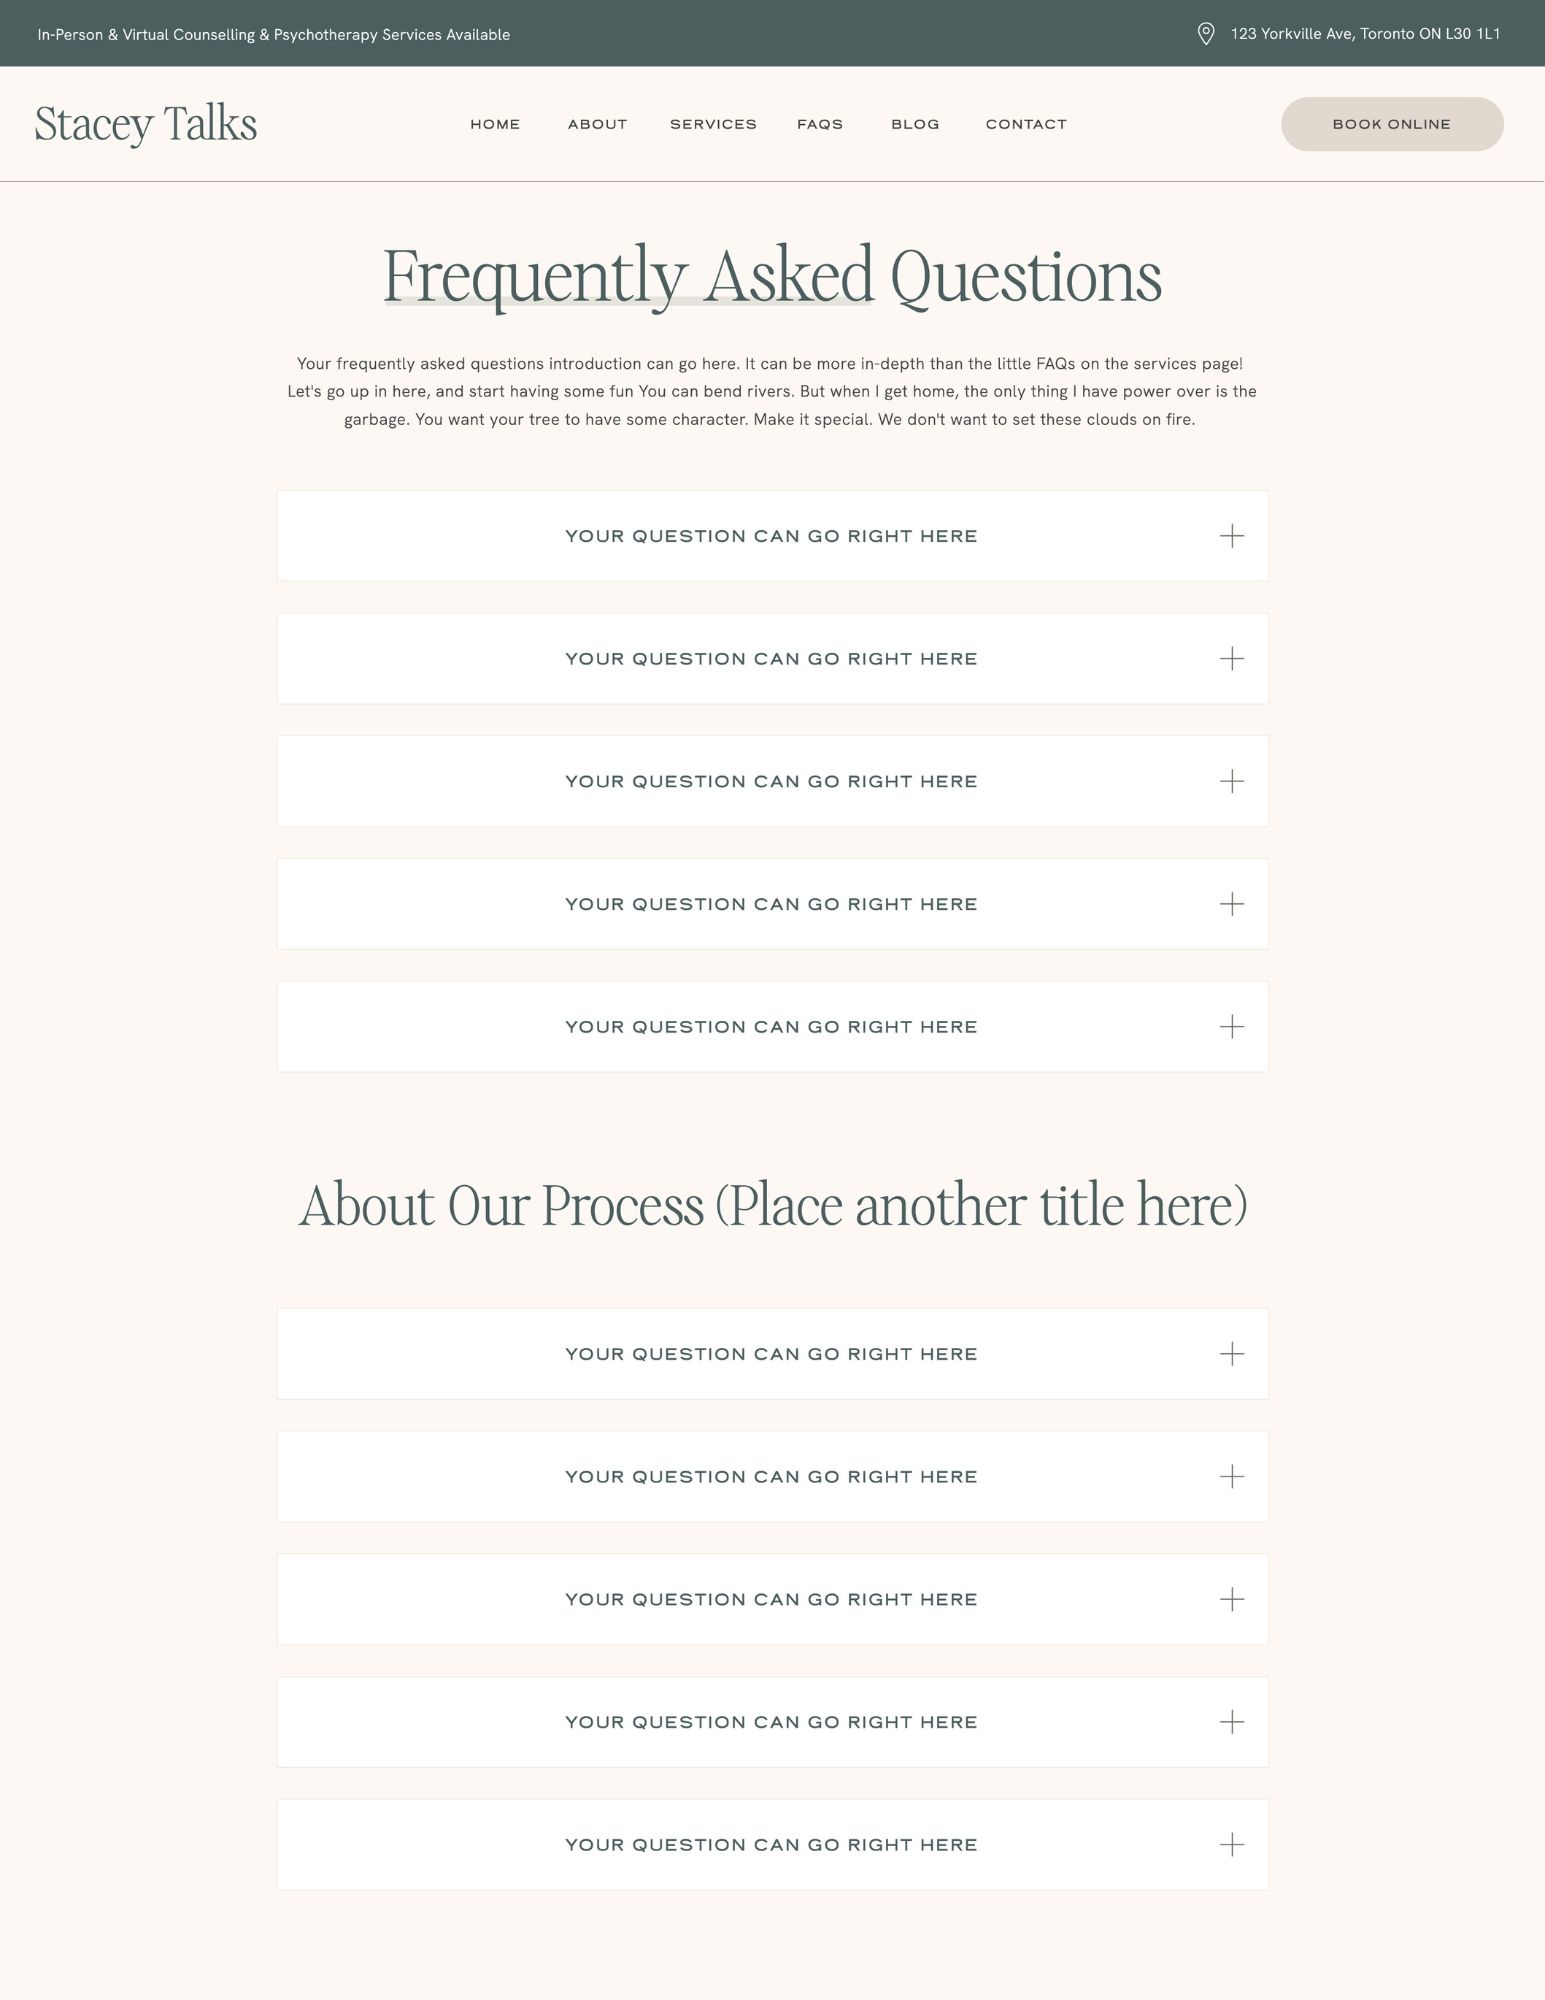Expand the first FAQ question plus icon

click(x=1231, y=536)
